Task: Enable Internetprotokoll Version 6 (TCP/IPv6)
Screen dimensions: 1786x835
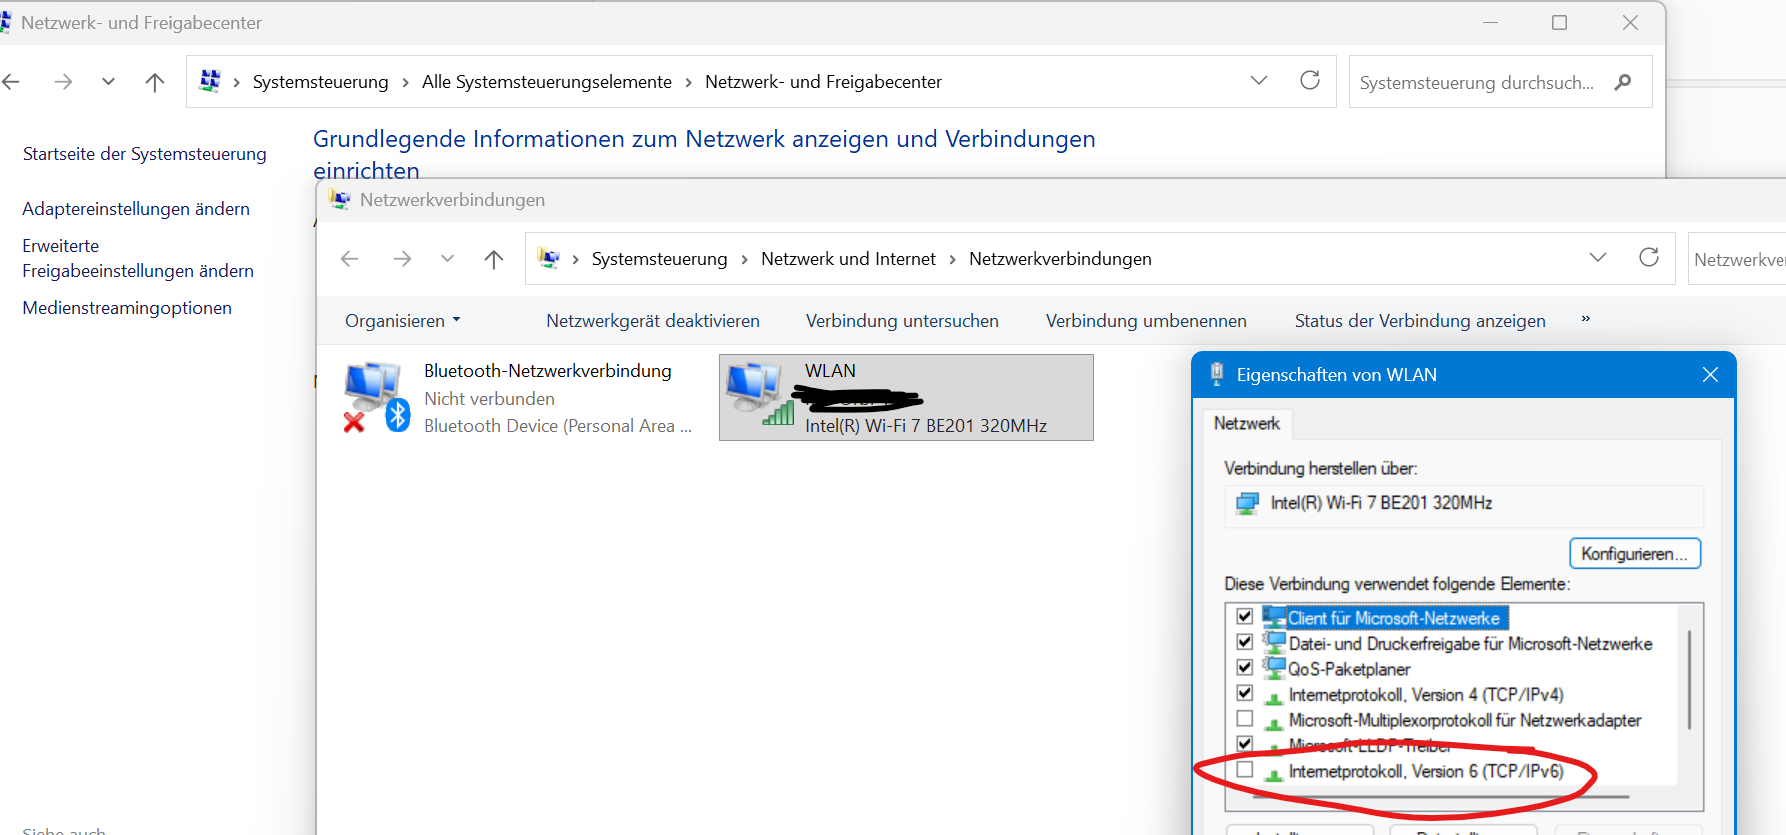Action: [x=1245, y=770]
